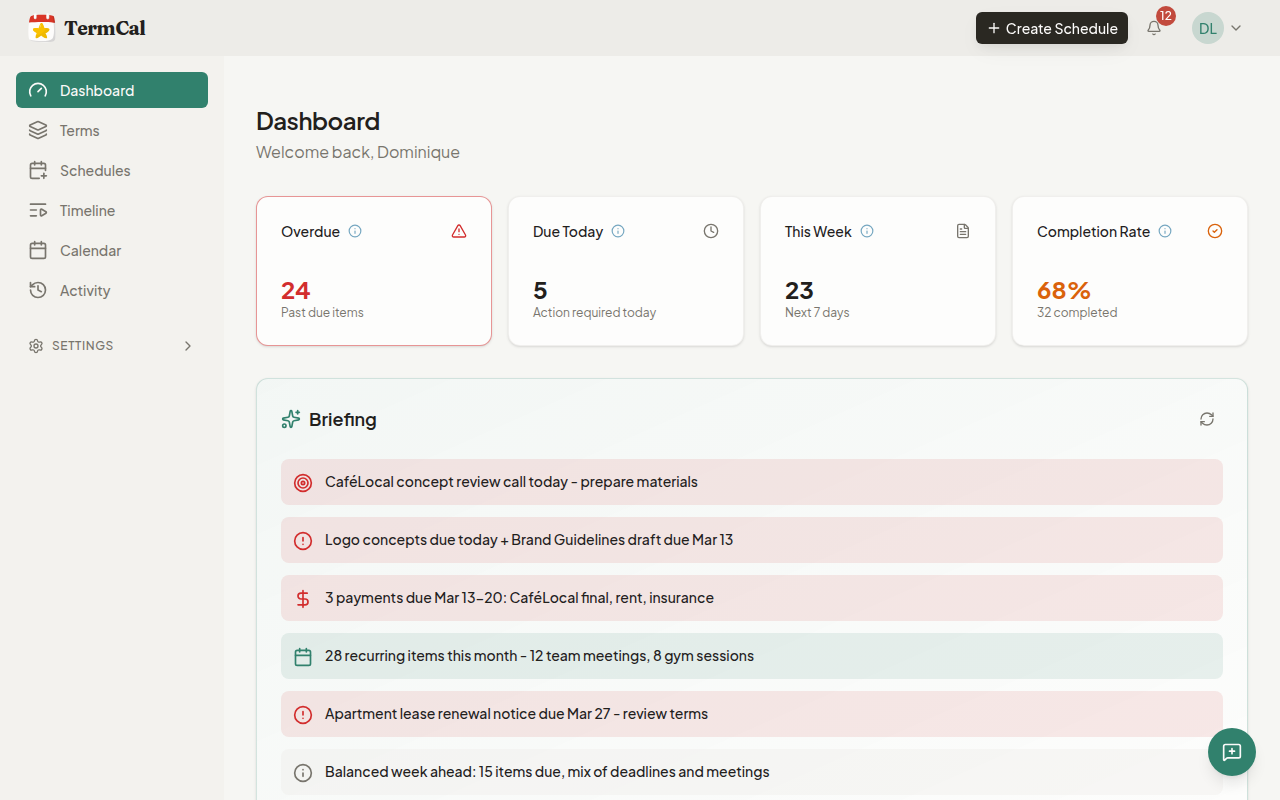This screenshot has height=800, width=1280.
Task: Click the Create Schedule button
Action: point(1051,28)
